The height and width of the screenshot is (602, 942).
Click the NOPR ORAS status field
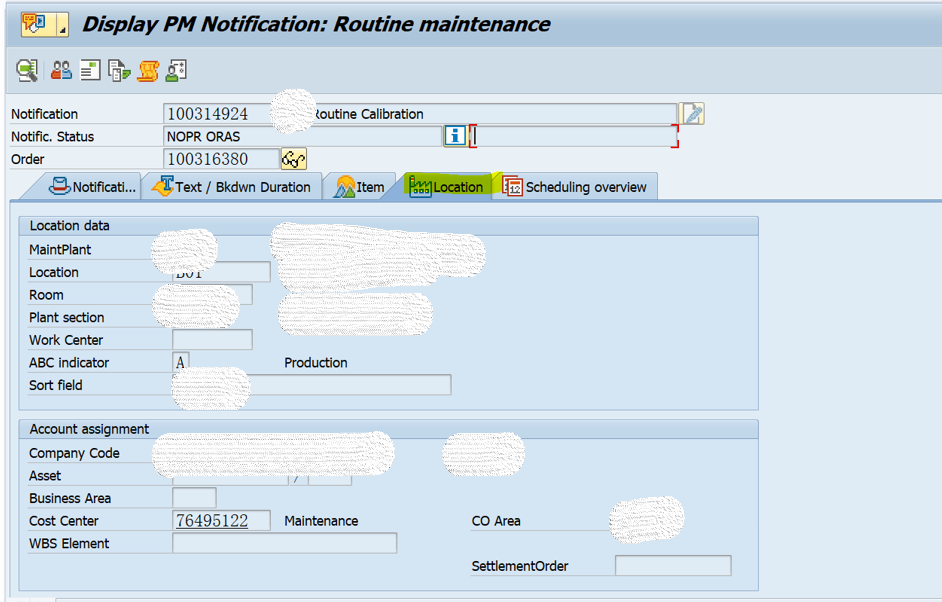[302, 136]
